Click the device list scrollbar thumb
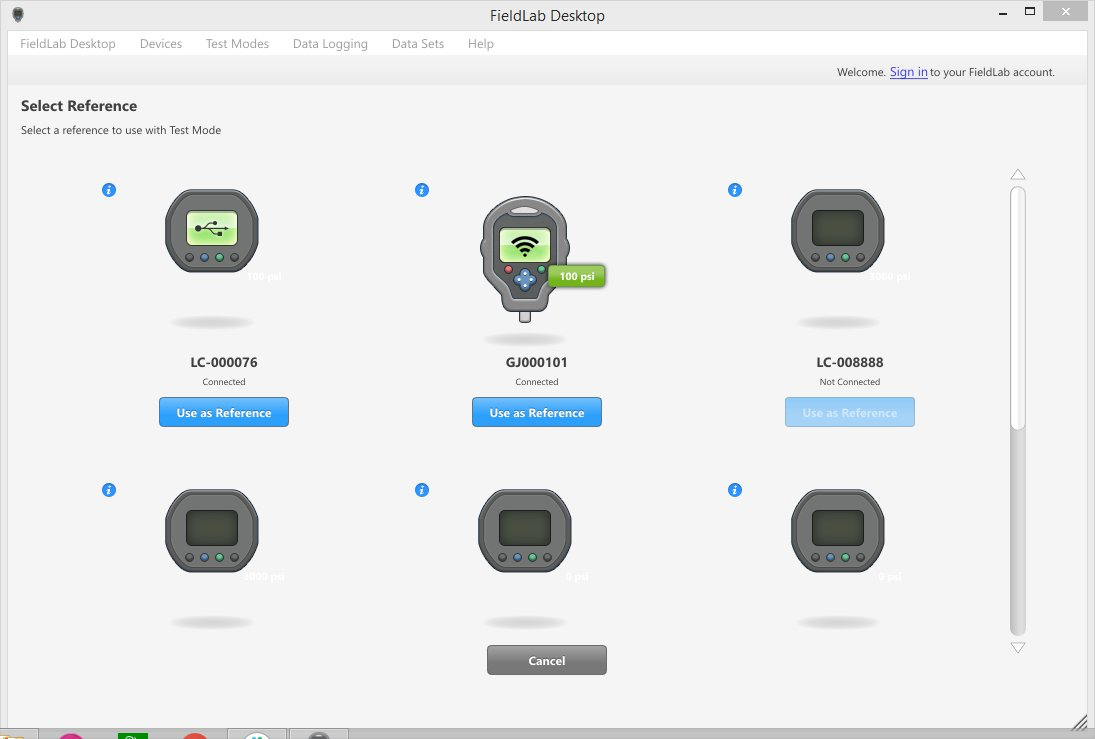 [1018, 307]
